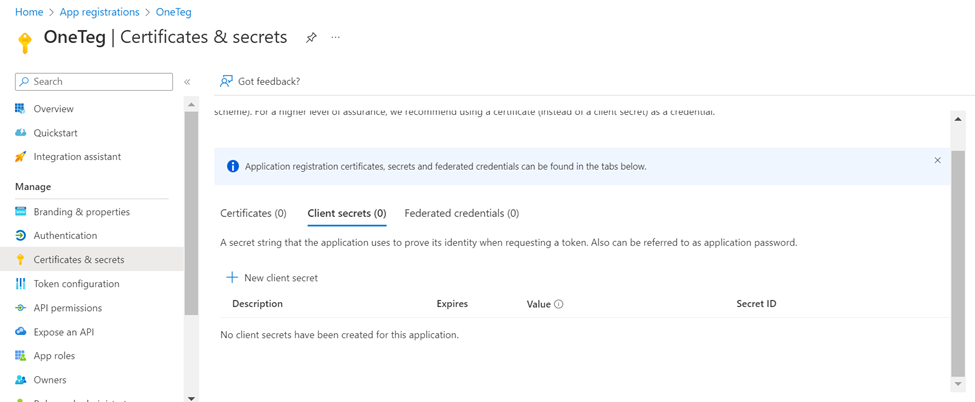
Task: Click the Got feedback? button
Action: (260, 81)
